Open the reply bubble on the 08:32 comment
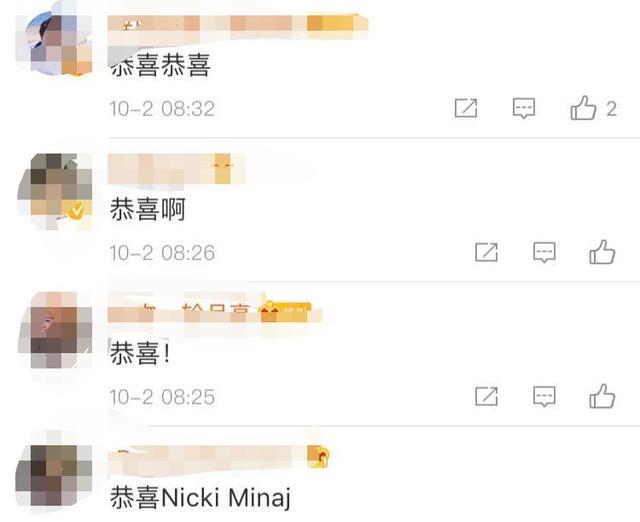 (524, 108)
